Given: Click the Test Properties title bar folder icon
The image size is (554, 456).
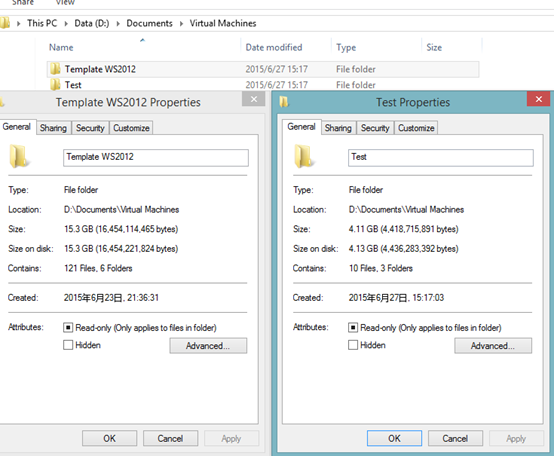Looking at the screenshot, I should click(x=284, y=102).
